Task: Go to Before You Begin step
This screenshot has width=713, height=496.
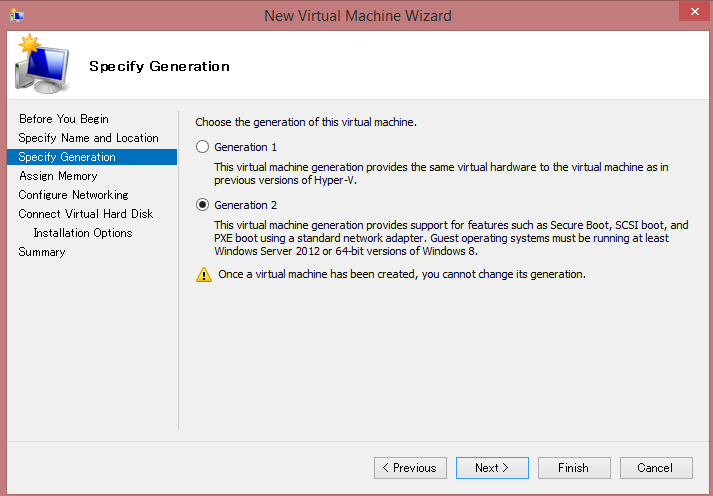Action: tap(64, 119)
